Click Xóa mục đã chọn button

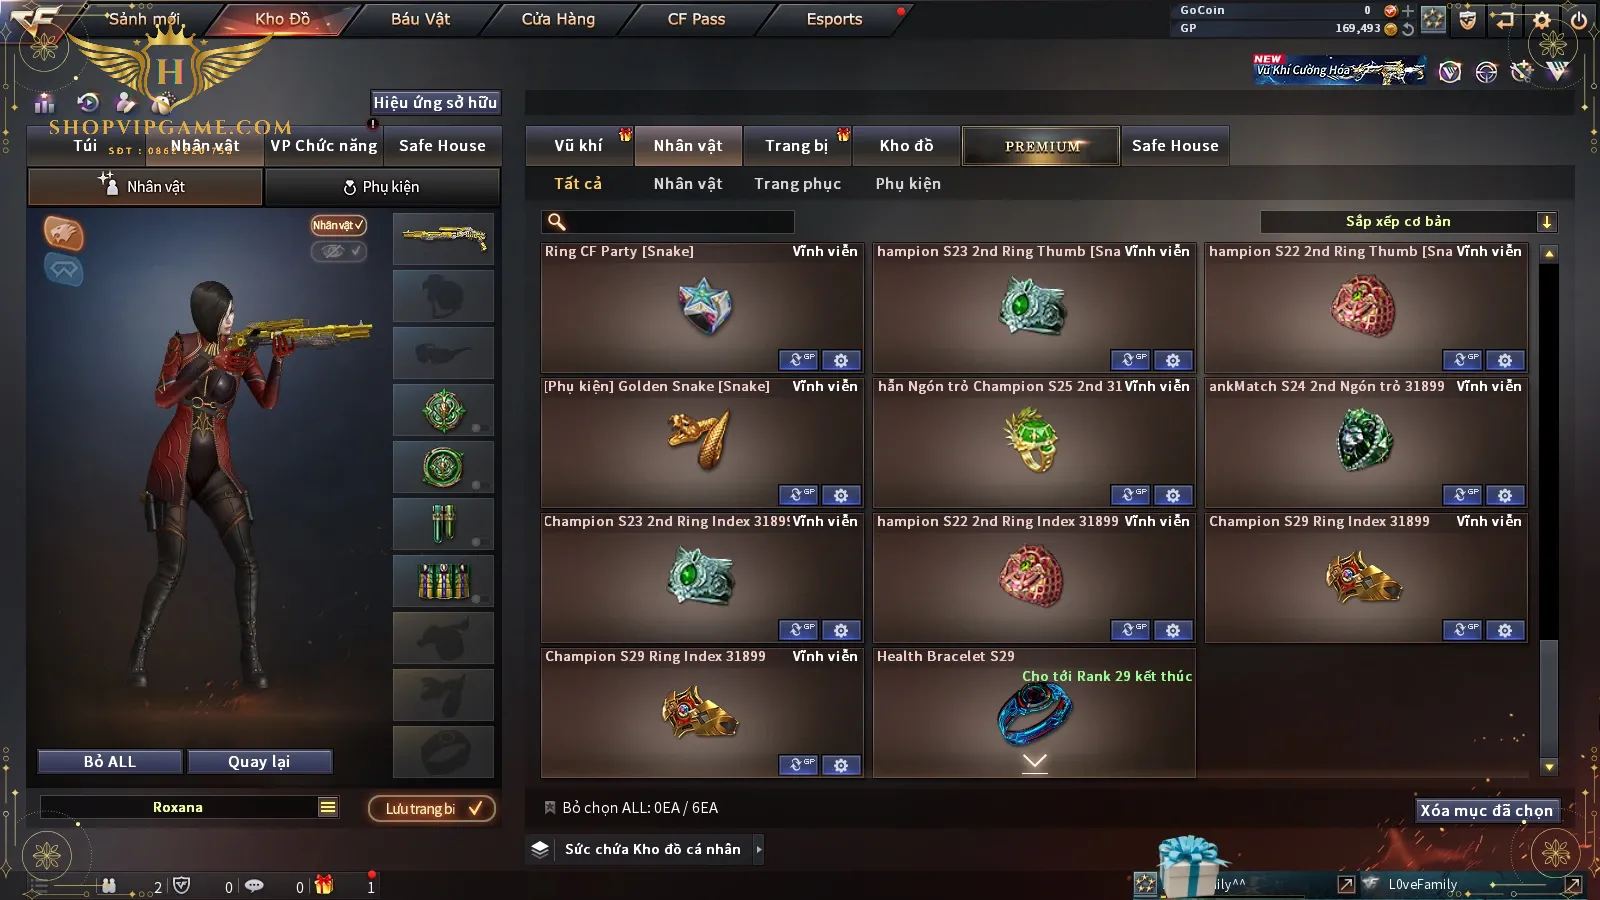click(1486, 810)
